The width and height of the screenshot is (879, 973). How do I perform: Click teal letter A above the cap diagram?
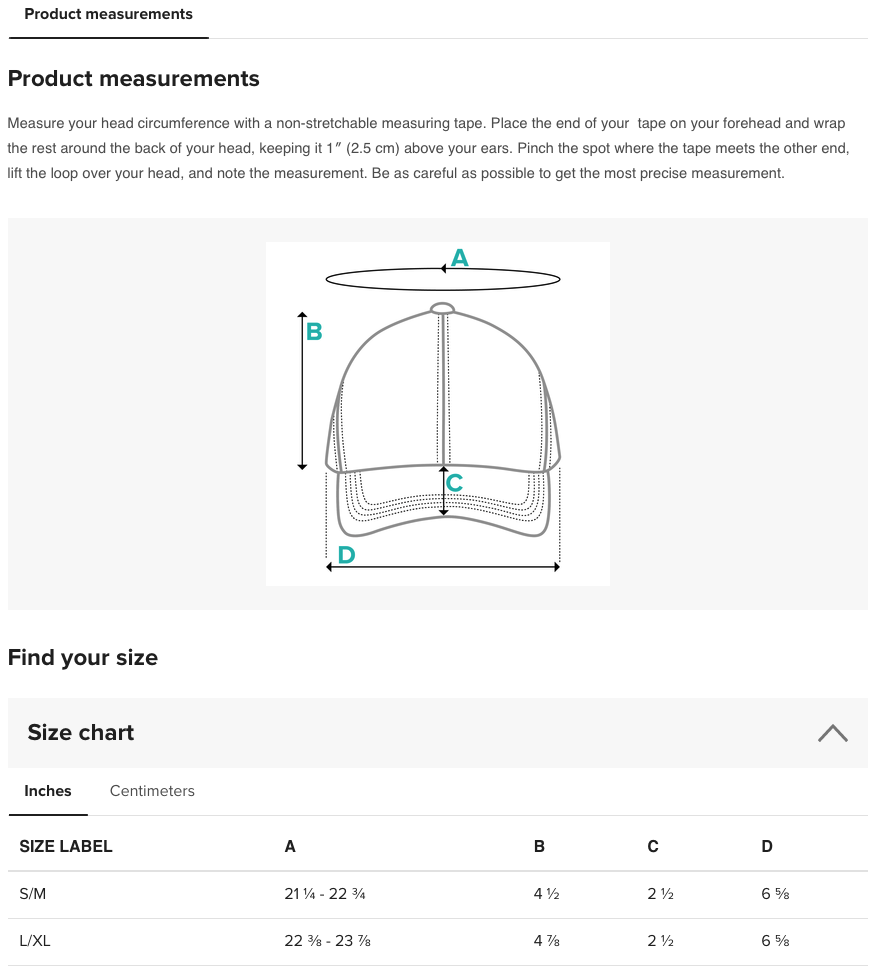pyautogui.click(x=459, y=258)
